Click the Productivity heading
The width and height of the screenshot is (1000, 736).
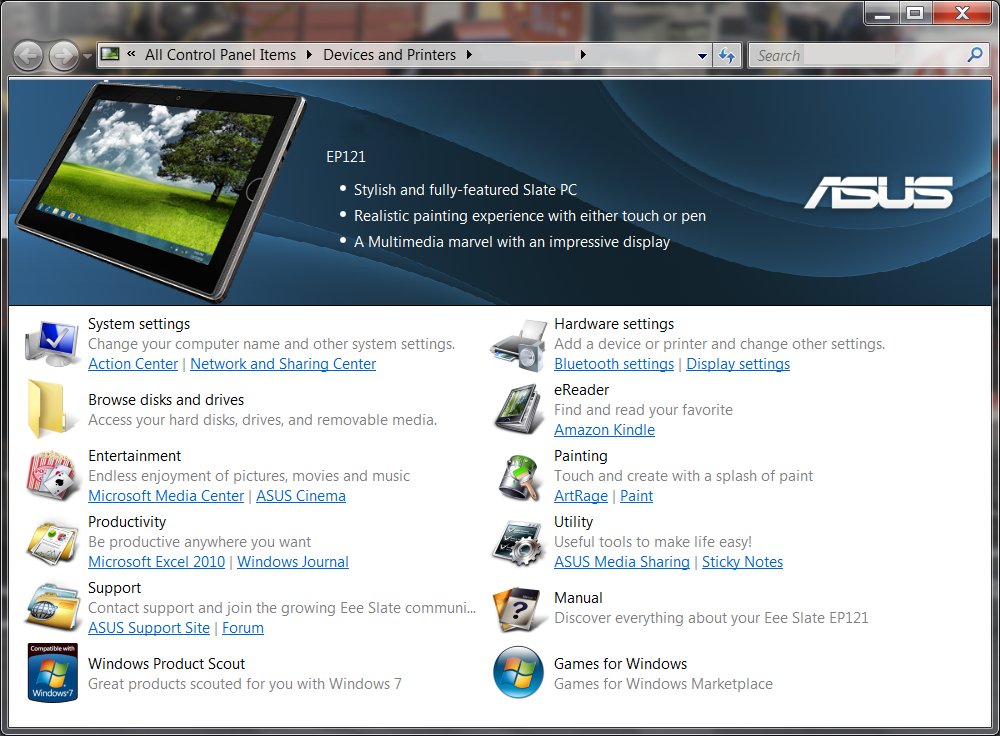pos(127,522)
